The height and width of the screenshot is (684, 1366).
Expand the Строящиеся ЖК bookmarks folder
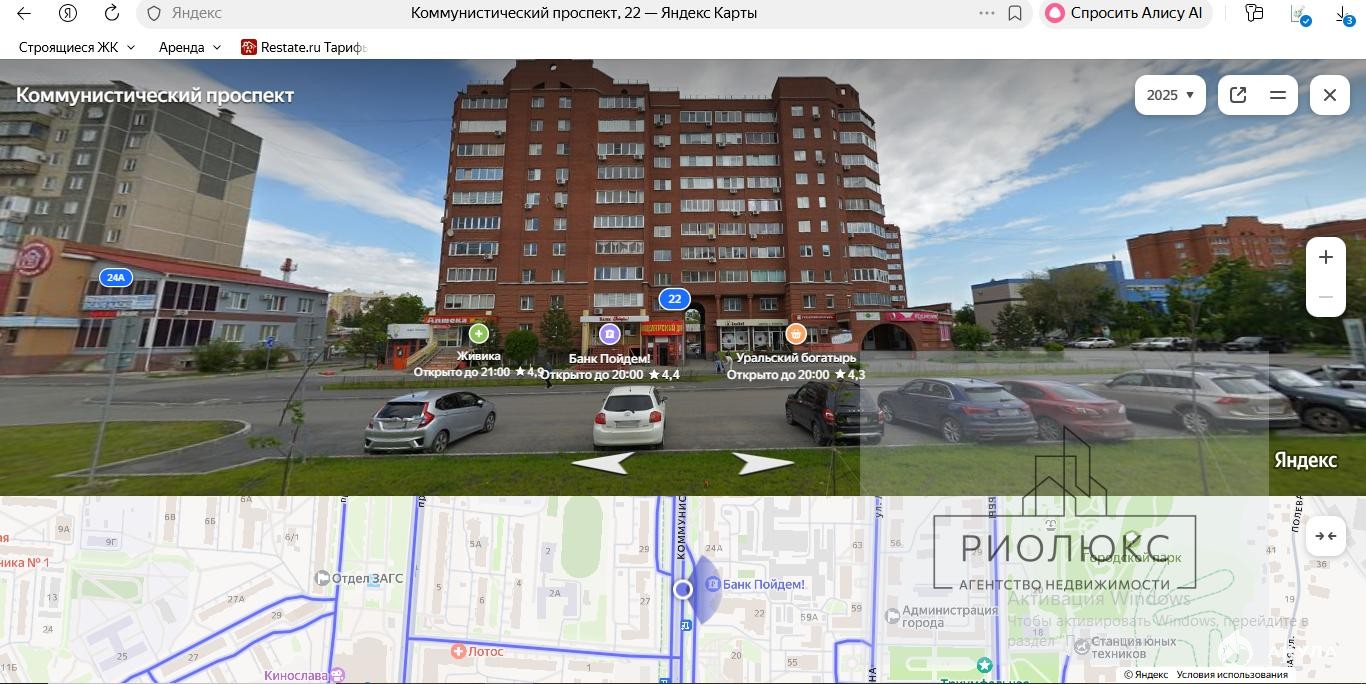(x=76, y=47)
